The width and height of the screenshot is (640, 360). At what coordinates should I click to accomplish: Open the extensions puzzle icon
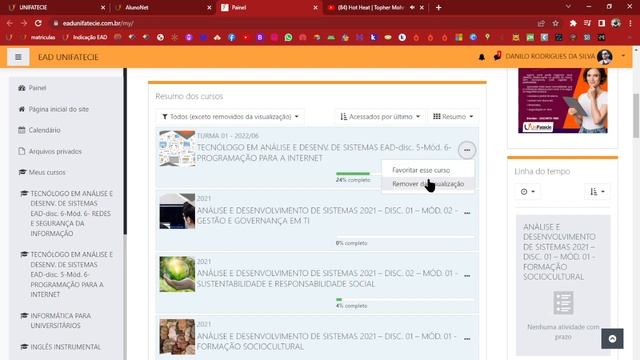[573, 23]
